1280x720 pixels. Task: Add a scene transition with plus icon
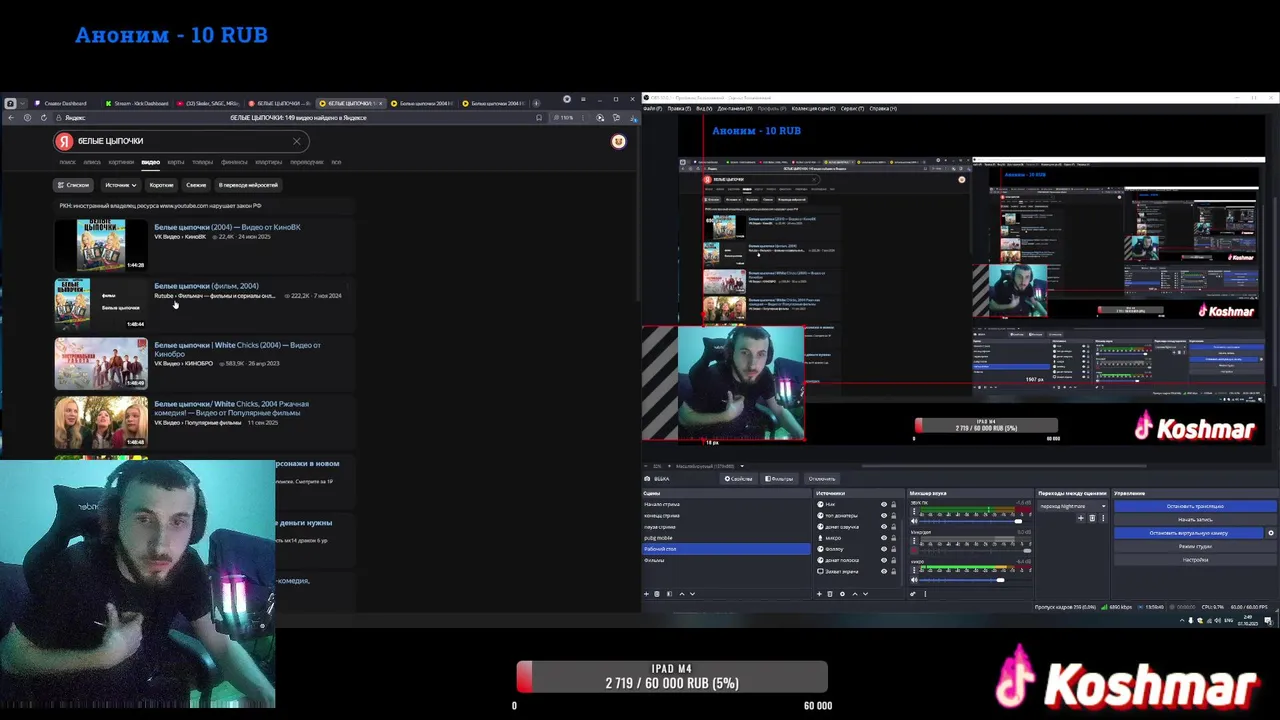1080,518
